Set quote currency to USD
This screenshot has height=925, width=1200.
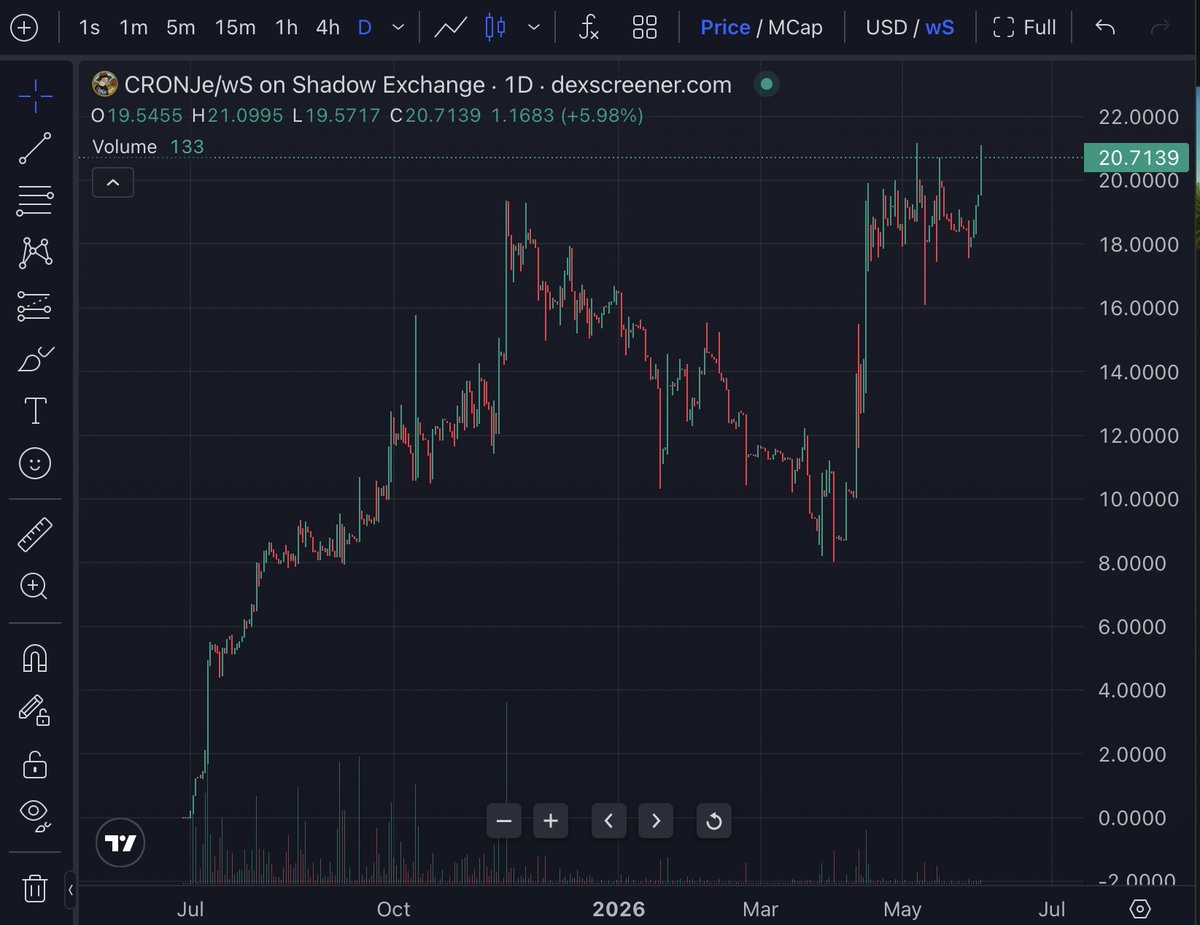pyautogui.click(x=886, y=28)
